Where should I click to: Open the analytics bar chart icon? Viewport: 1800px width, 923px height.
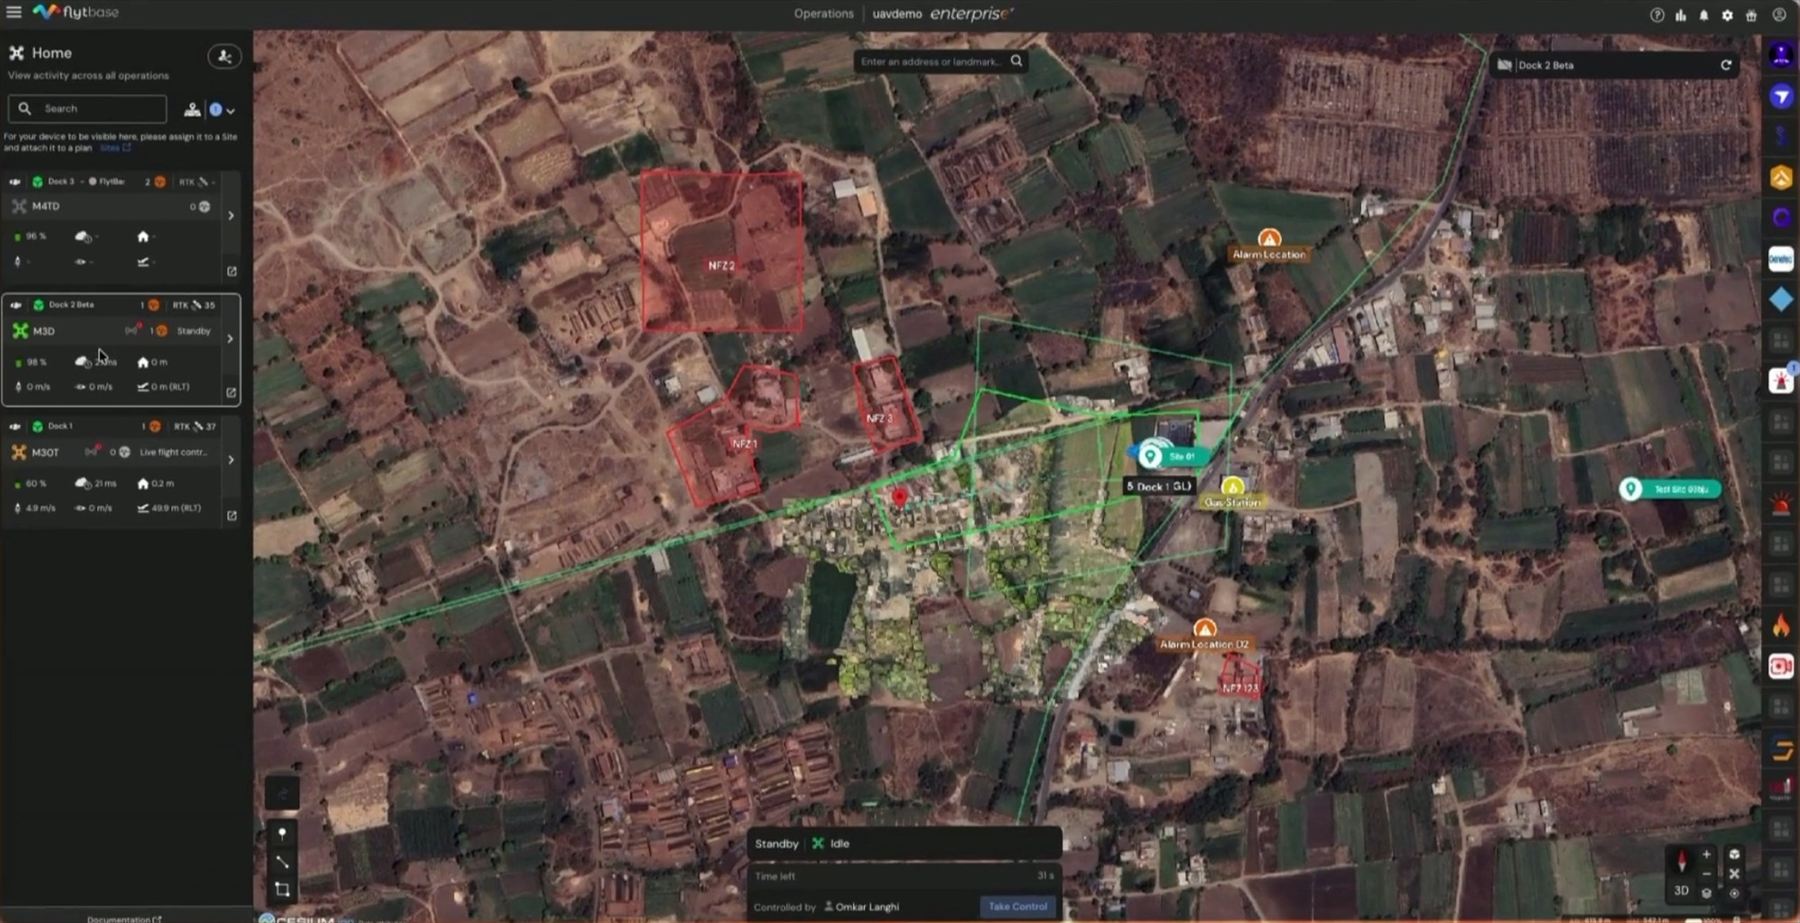1681,15
